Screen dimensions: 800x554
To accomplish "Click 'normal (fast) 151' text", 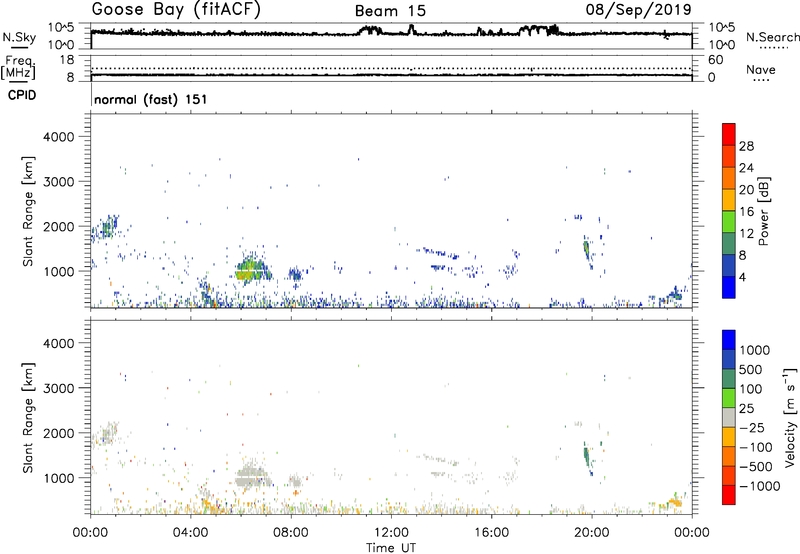I will pos(151,99).
